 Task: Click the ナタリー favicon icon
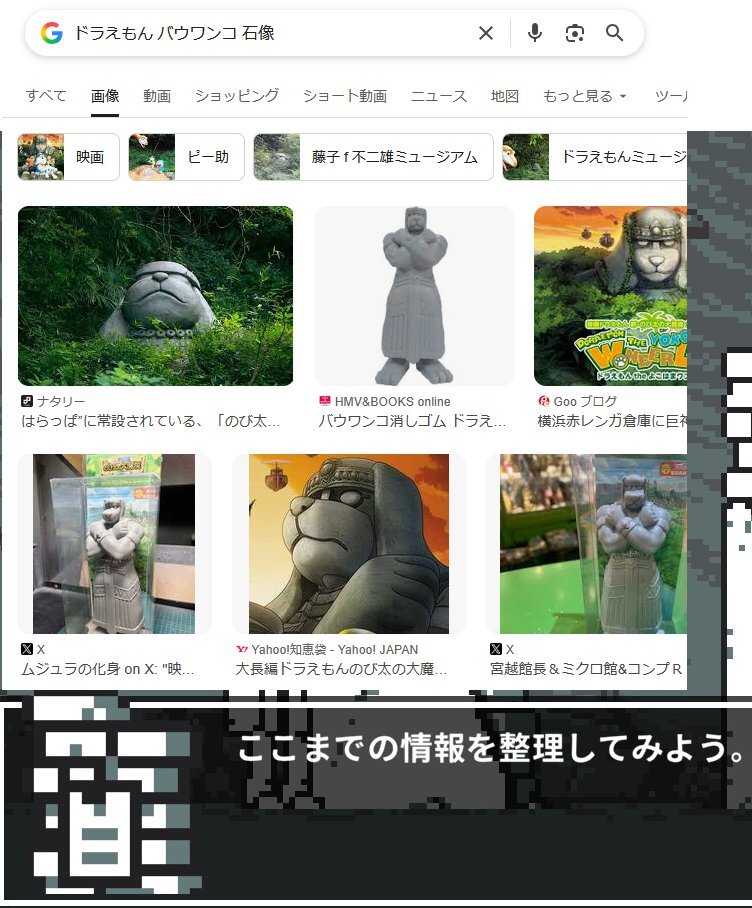click(27, 401)
